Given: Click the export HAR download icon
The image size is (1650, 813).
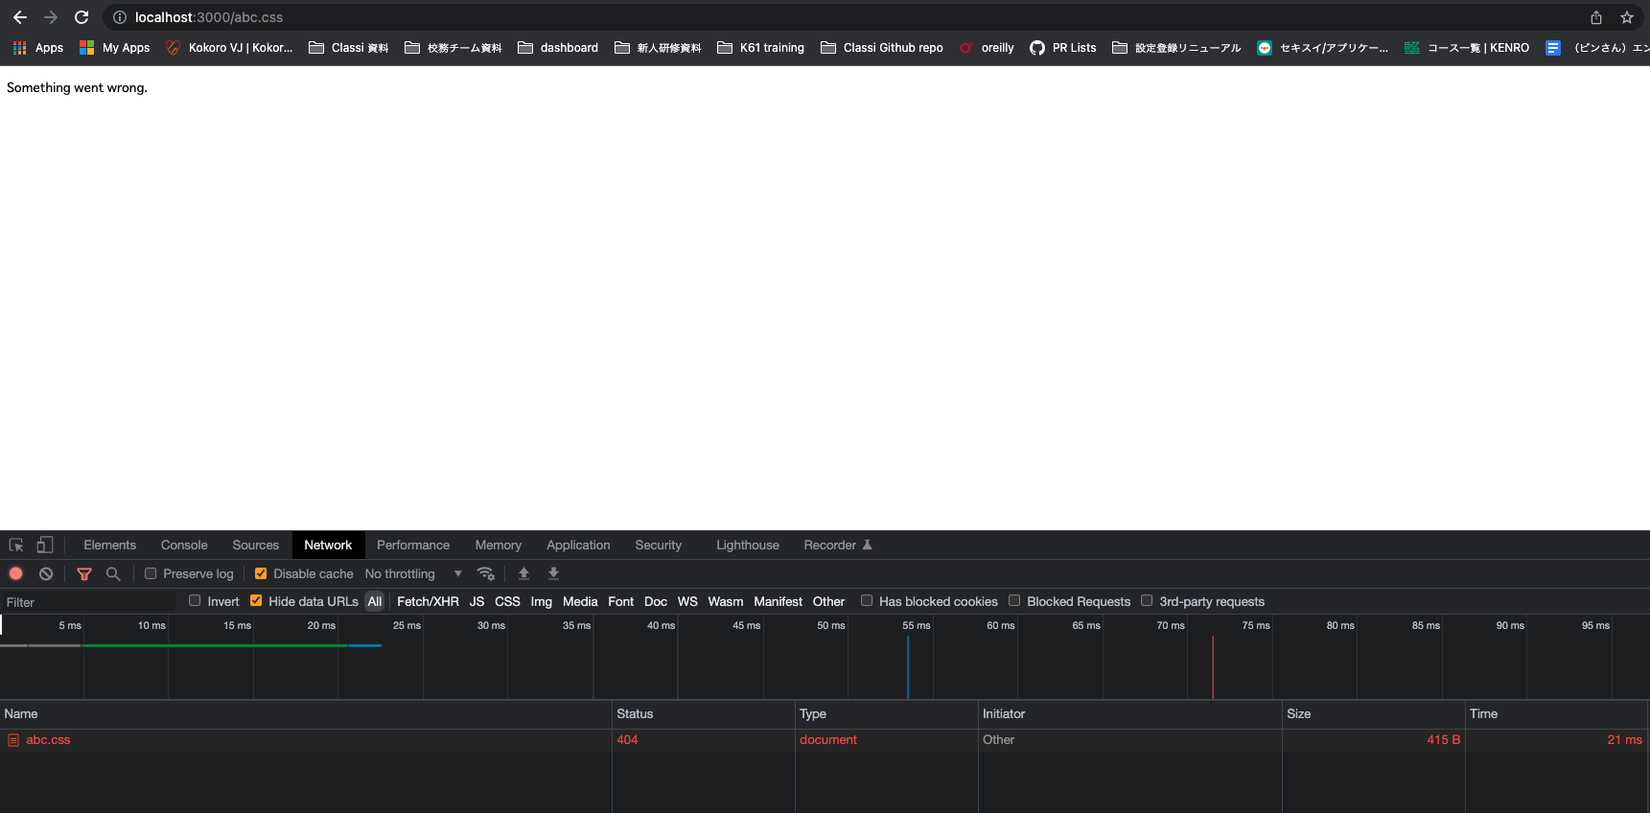Looking at the screenshot, I should 553,574.
